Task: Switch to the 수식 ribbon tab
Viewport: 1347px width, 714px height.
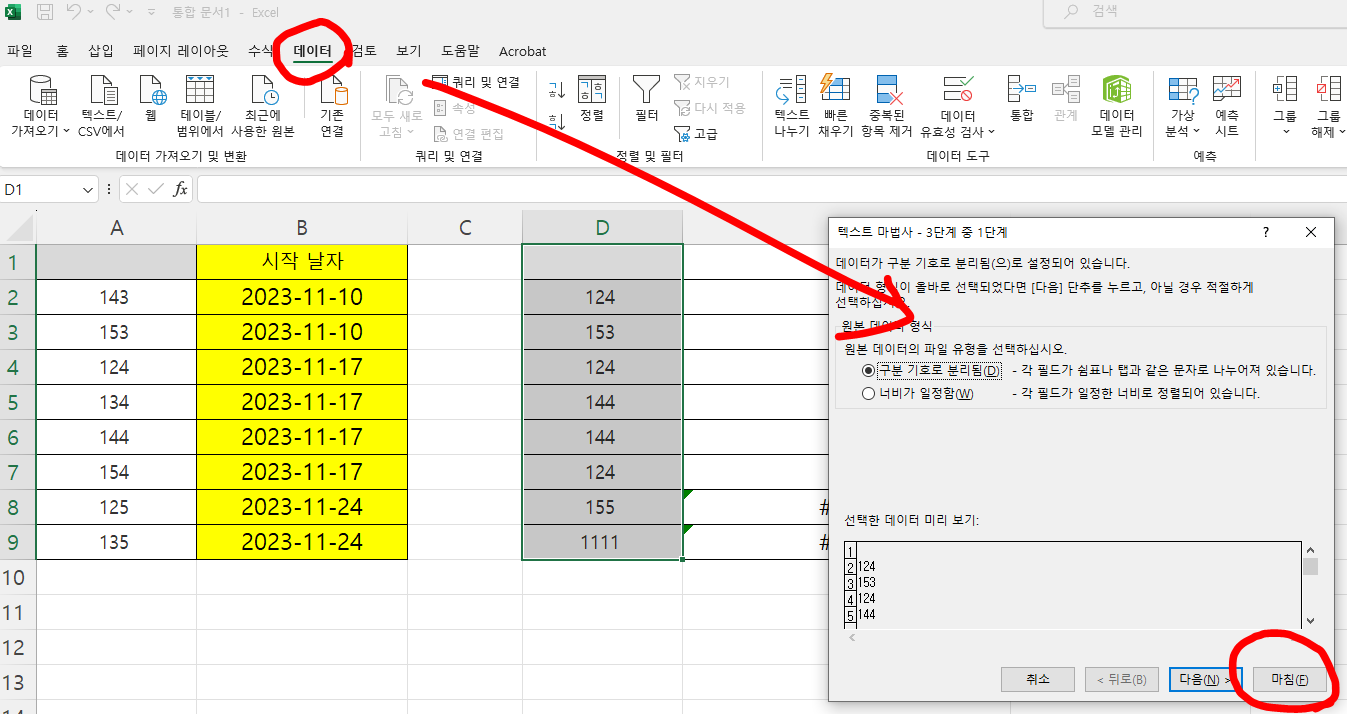Action: click(x=259, y=51)
